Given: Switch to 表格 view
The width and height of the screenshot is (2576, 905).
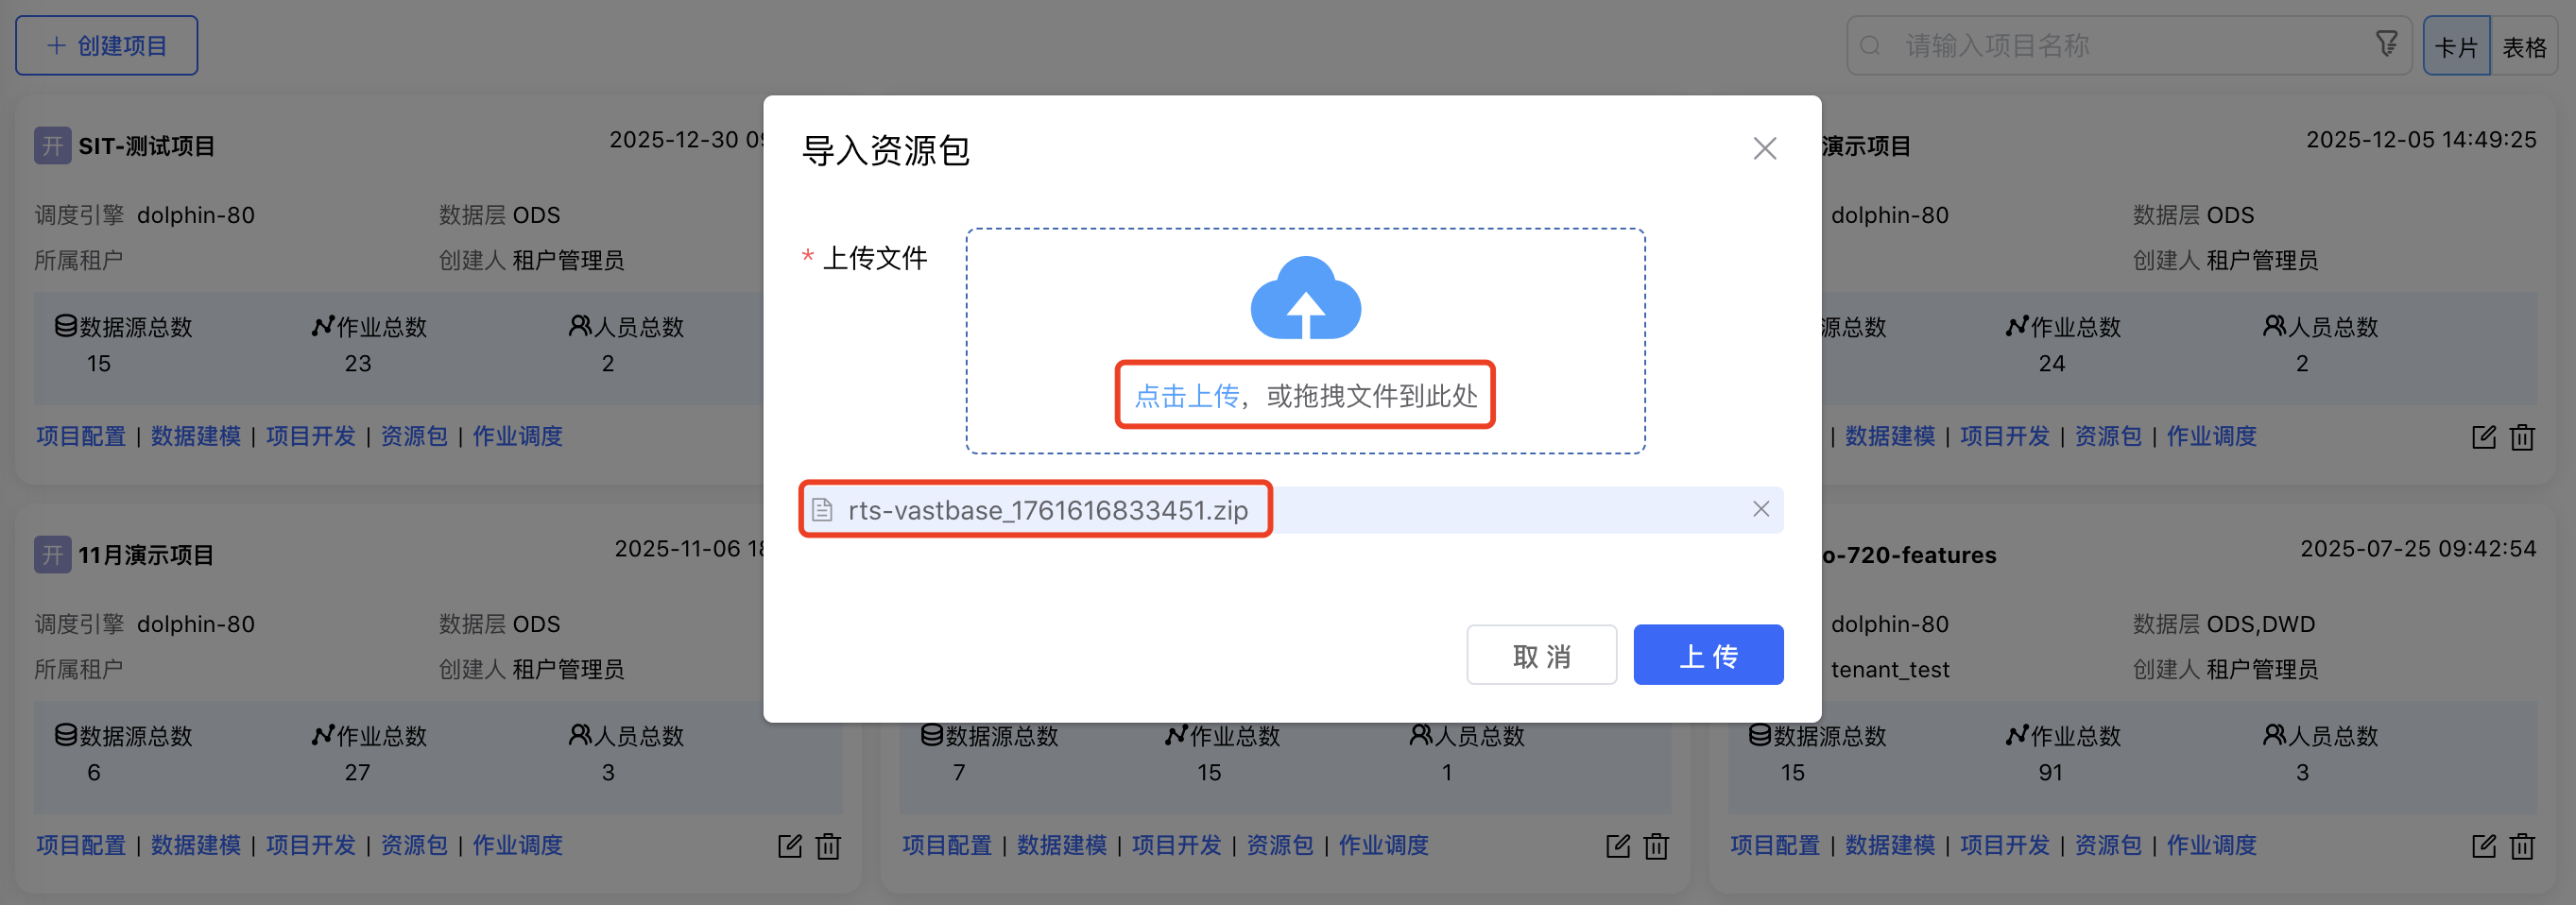Looking at the screenshot, I should click(x=2524, y=46).
